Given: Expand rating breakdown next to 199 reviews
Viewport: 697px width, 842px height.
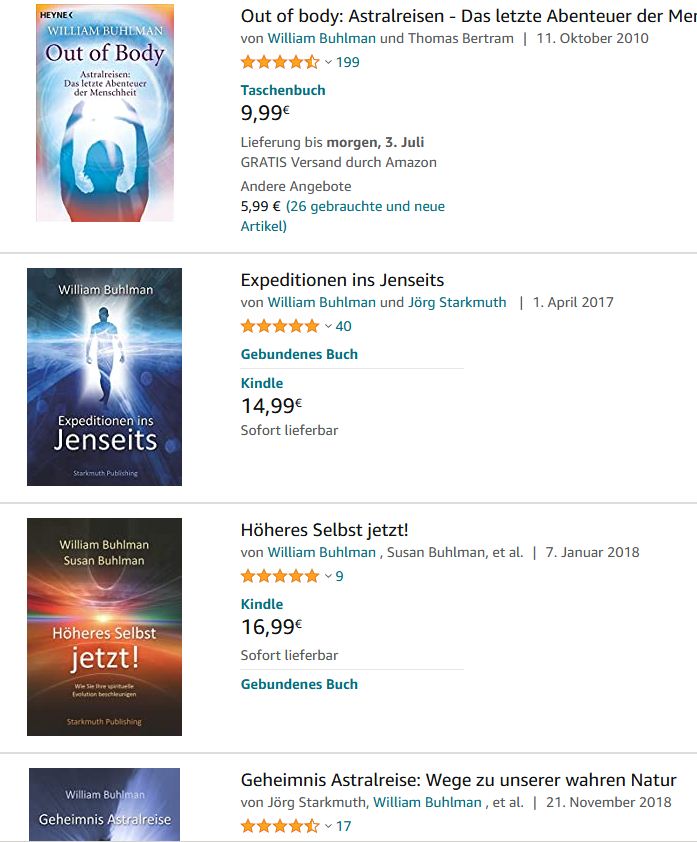Looking at the screenshot, I should click(328, 62).
